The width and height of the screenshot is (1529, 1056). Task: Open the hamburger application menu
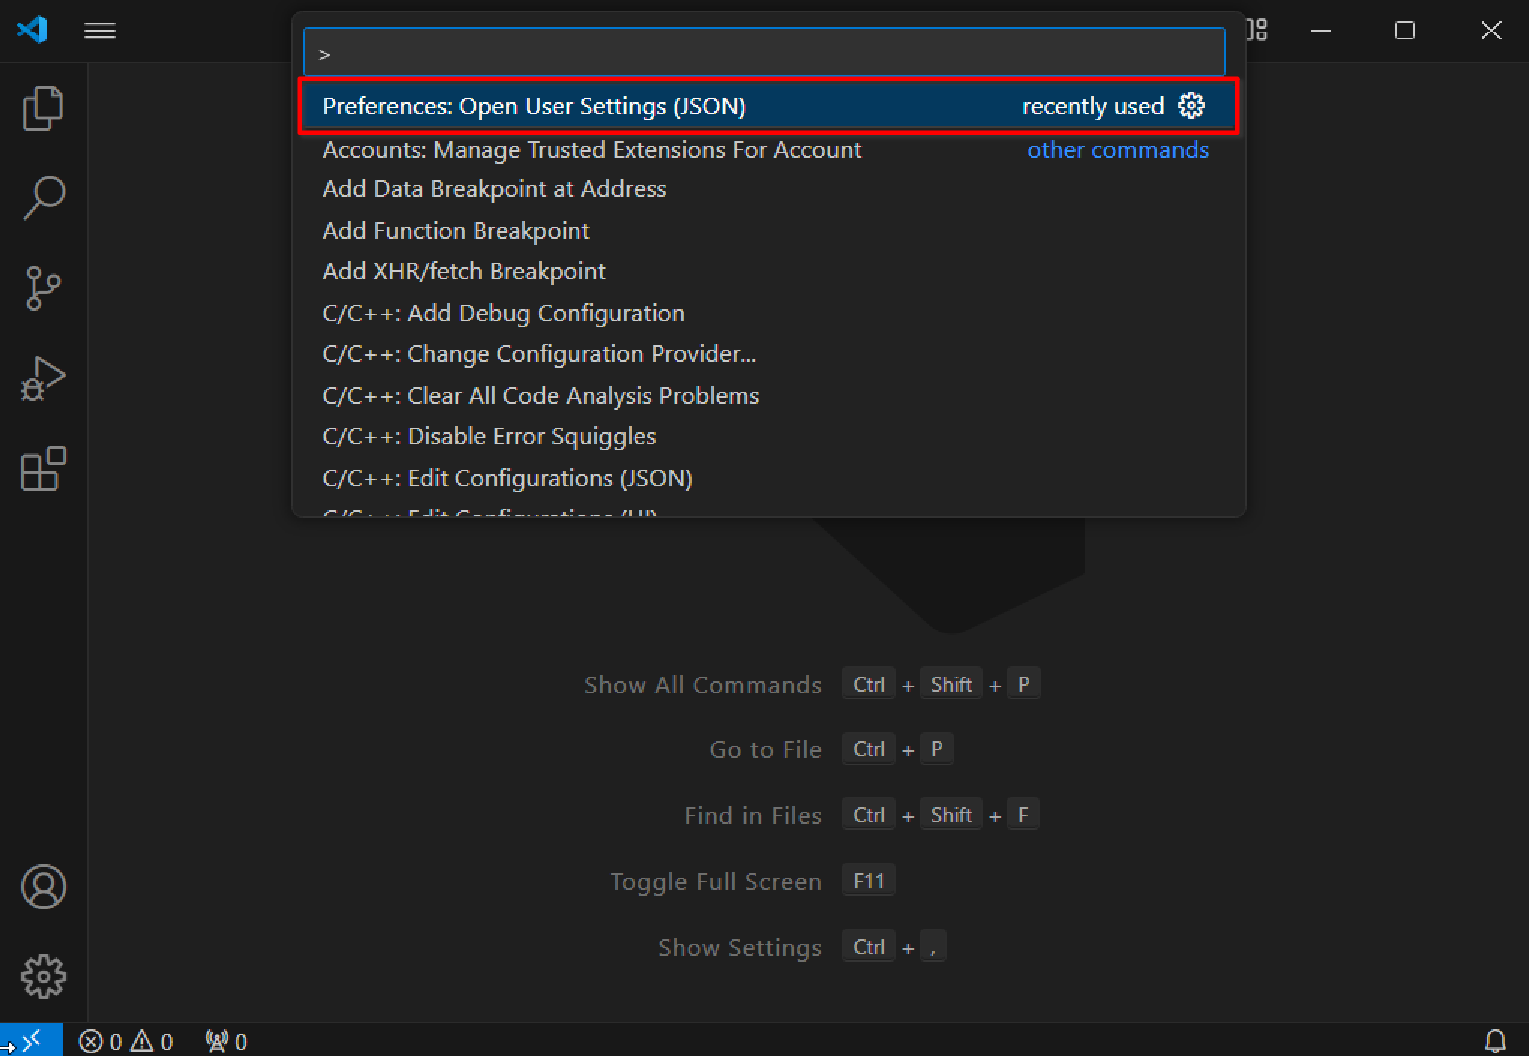100,31
